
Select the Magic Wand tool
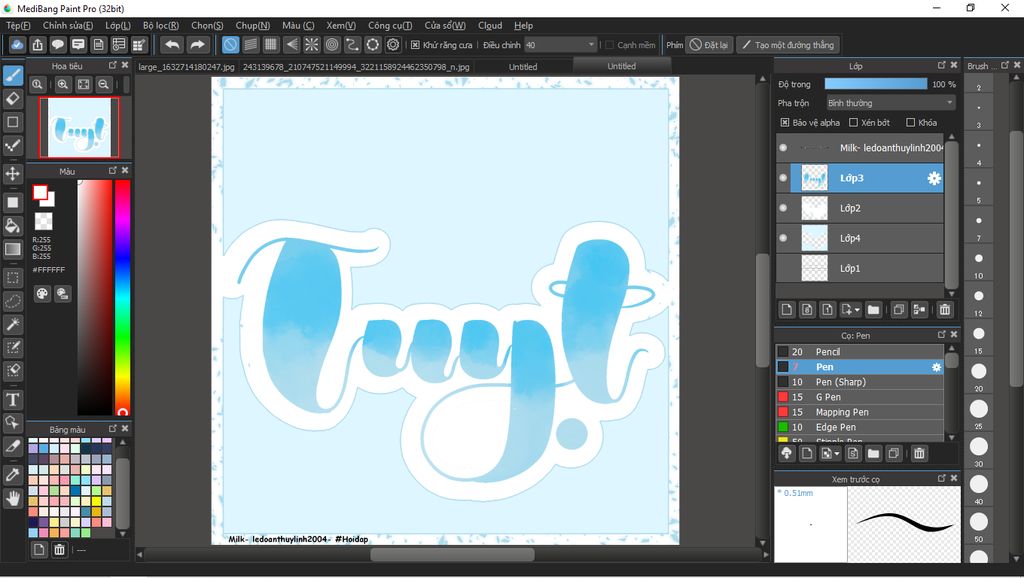pos(12,325)
